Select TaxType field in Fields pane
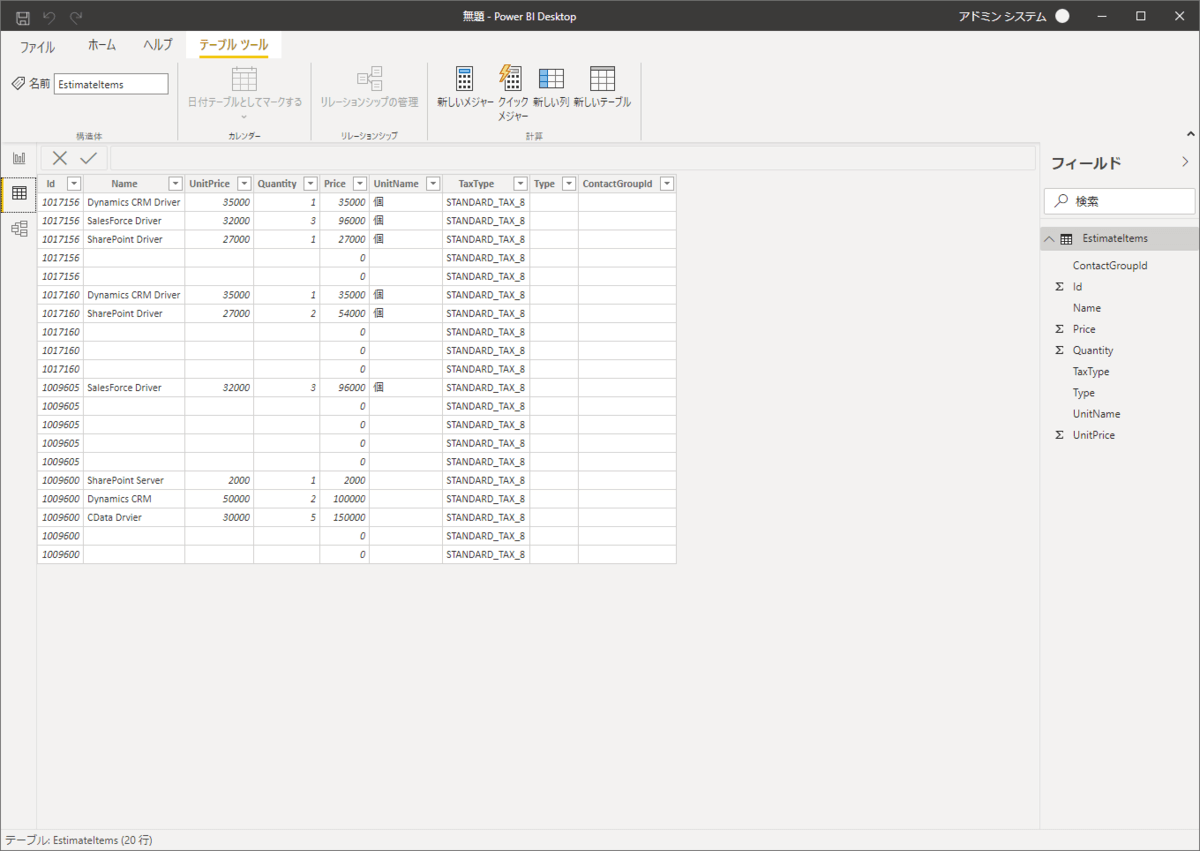The image size is (1200, 851). tap(1091, 371)
